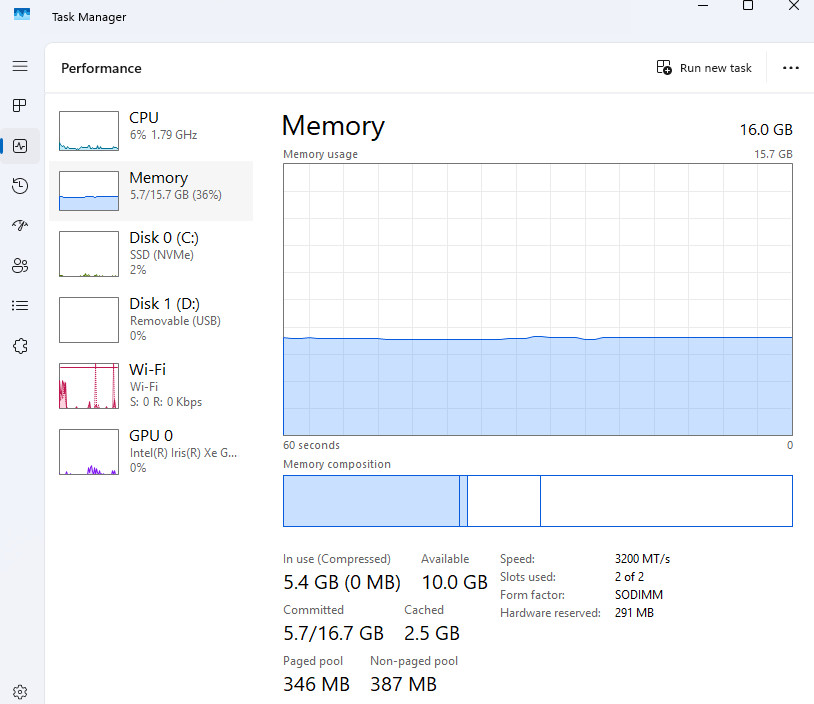814x704 pixels.
Task: Open the Users page icon
Action: 20,265
